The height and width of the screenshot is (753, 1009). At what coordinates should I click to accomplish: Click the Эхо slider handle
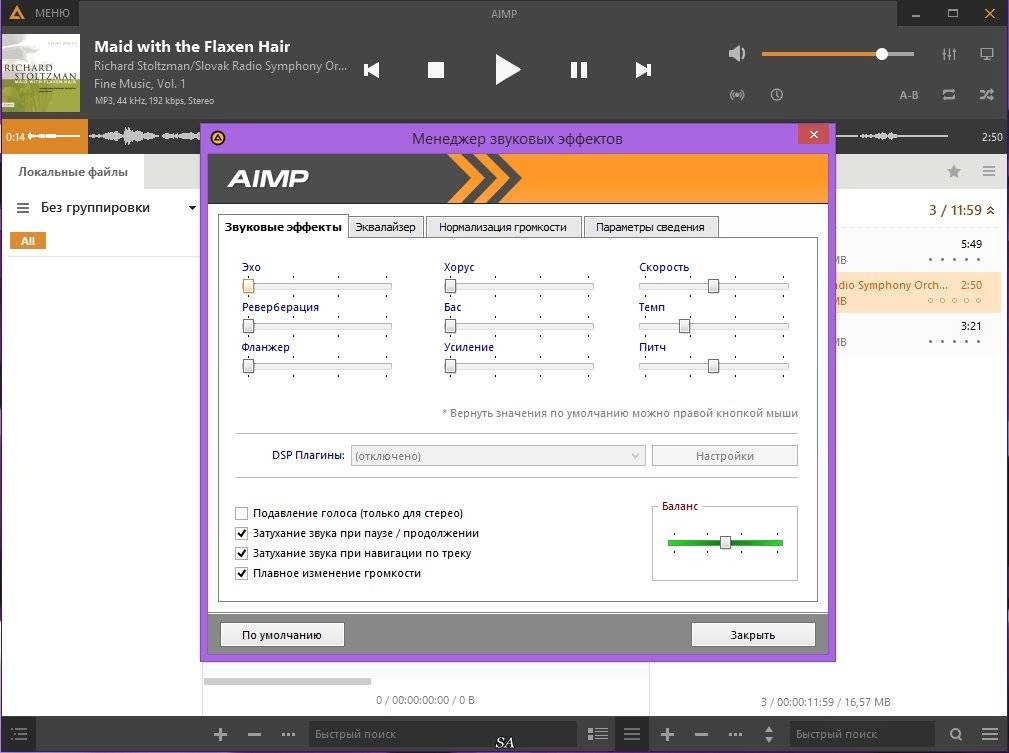tap(248, 286)
